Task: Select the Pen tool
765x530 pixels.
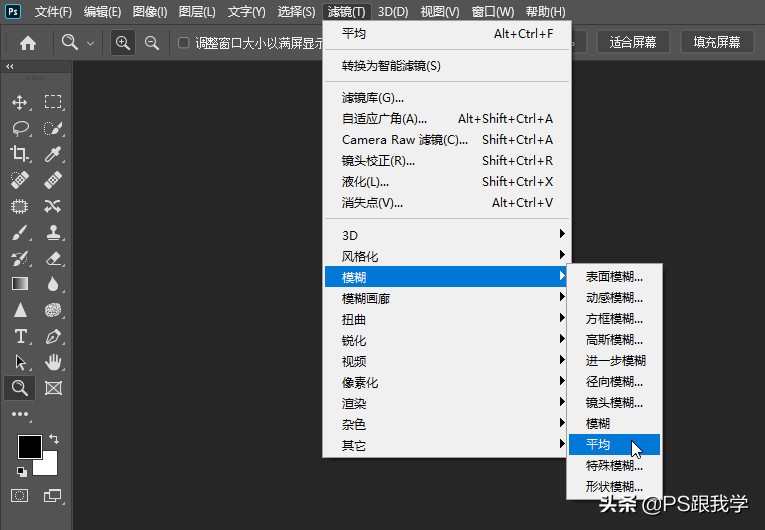Action: tap(53, 336)
